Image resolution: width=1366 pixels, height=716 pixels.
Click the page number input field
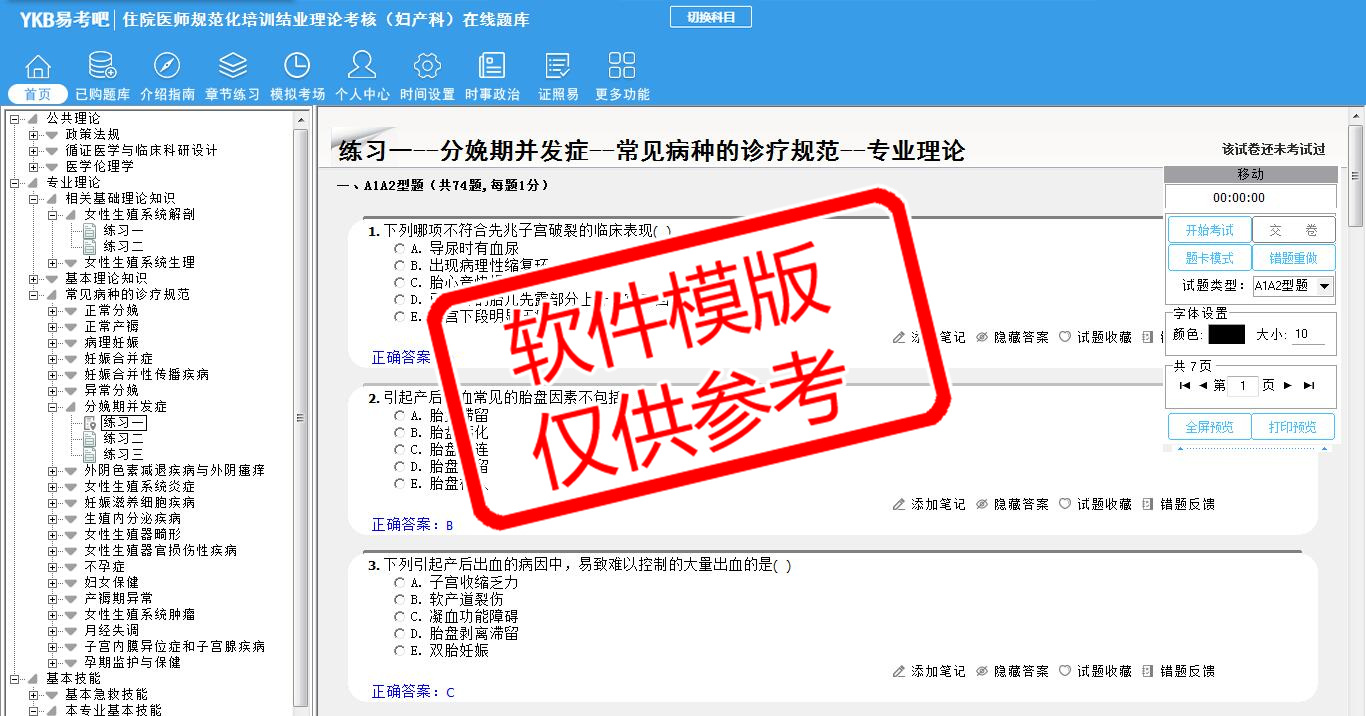(1242, 386)
